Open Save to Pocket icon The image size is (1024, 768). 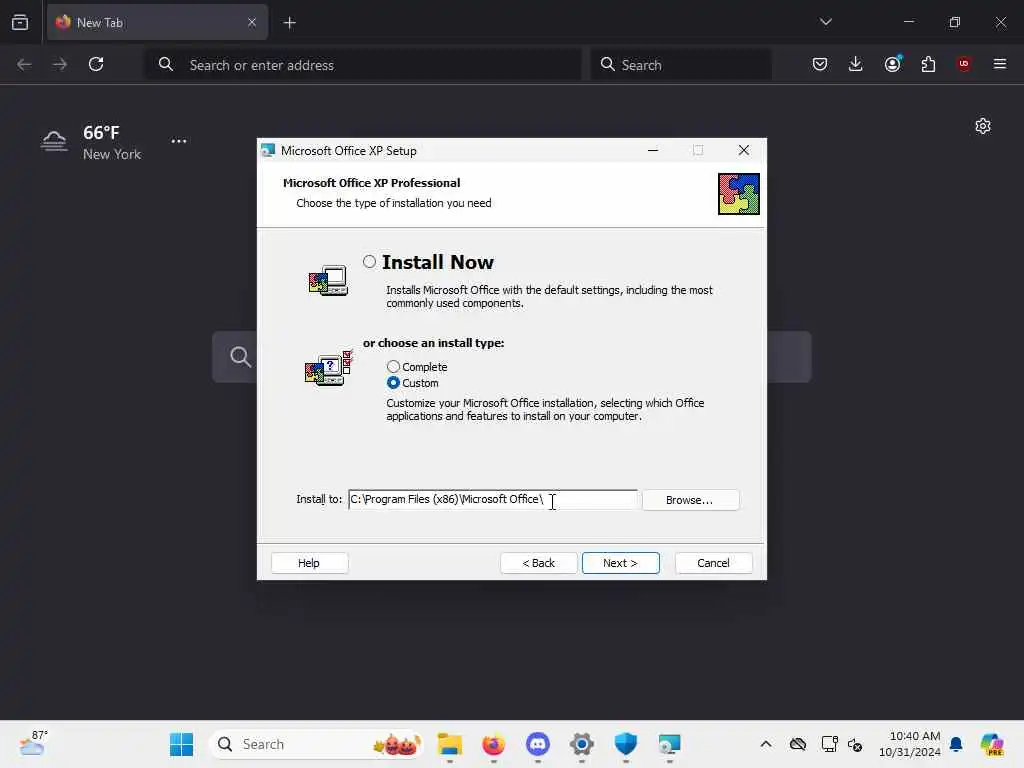tap(820, 64)
